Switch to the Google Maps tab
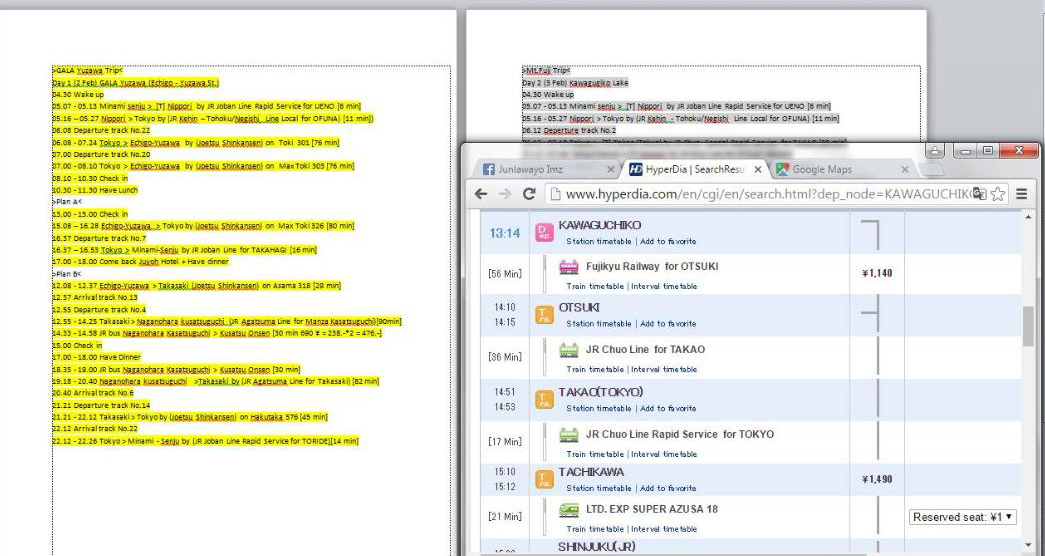Screen dimensions: 1045x556 [842, 169]
